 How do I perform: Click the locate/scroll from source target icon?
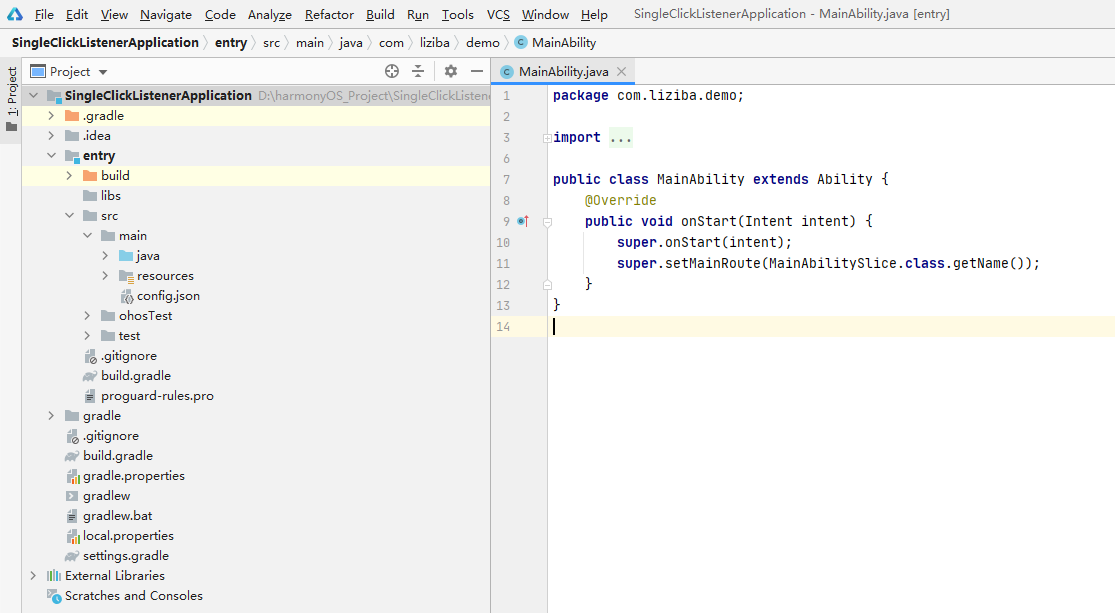pos(392,71)
